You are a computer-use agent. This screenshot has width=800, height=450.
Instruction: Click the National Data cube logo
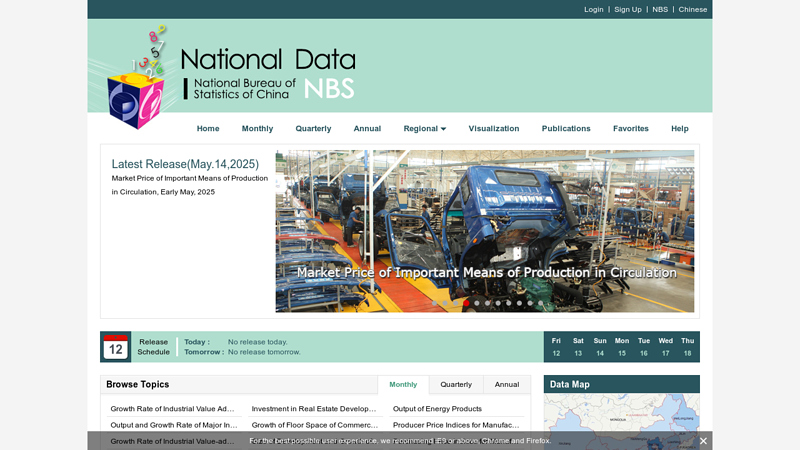point(135,77)
